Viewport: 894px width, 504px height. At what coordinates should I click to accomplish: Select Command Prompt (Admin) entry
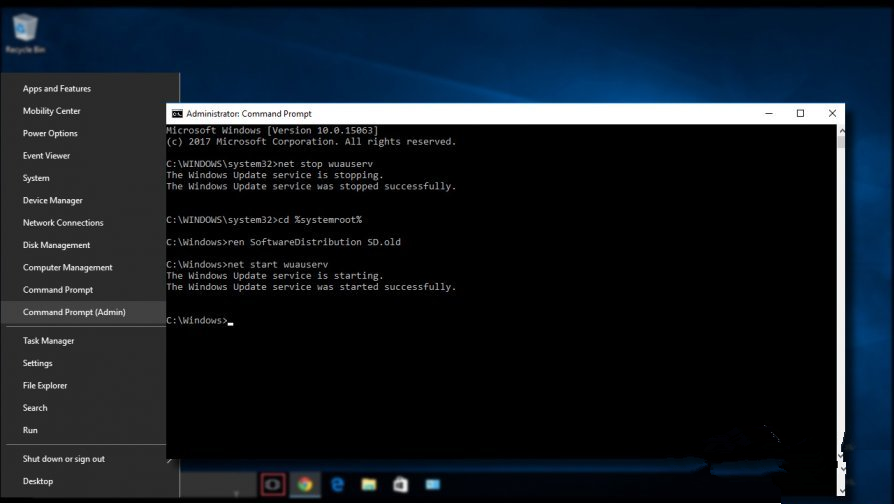(74, 312)
